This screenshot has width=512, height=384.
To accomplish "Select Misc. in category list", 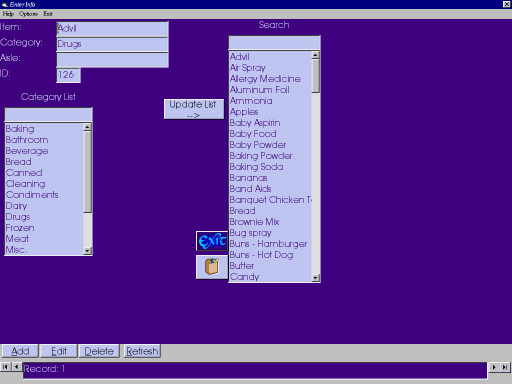I will (x=44, y=250).
